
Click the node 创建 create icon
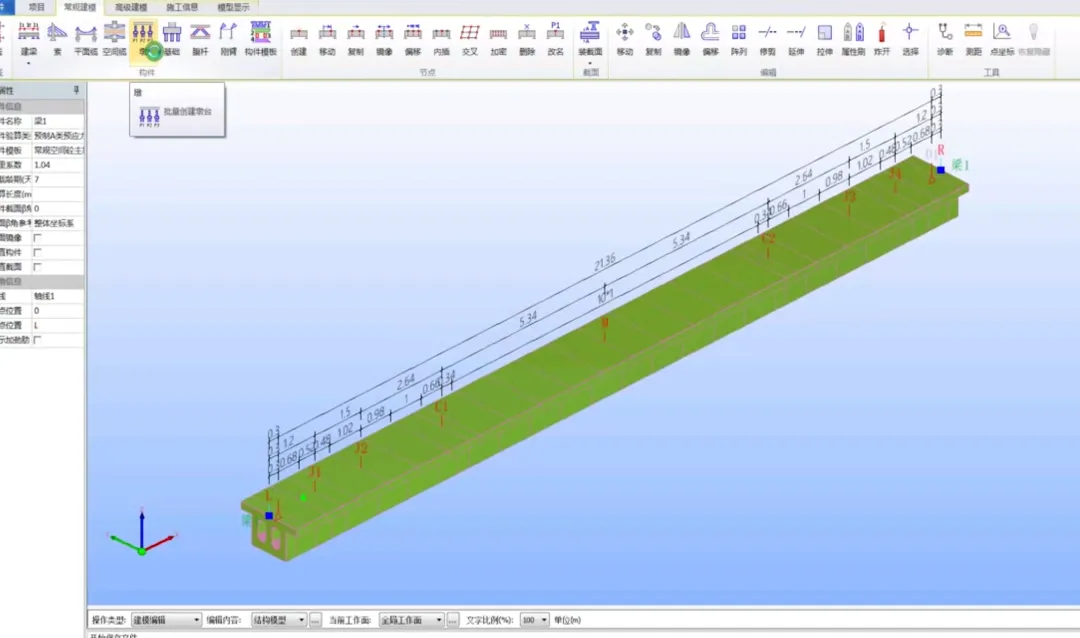298,39
